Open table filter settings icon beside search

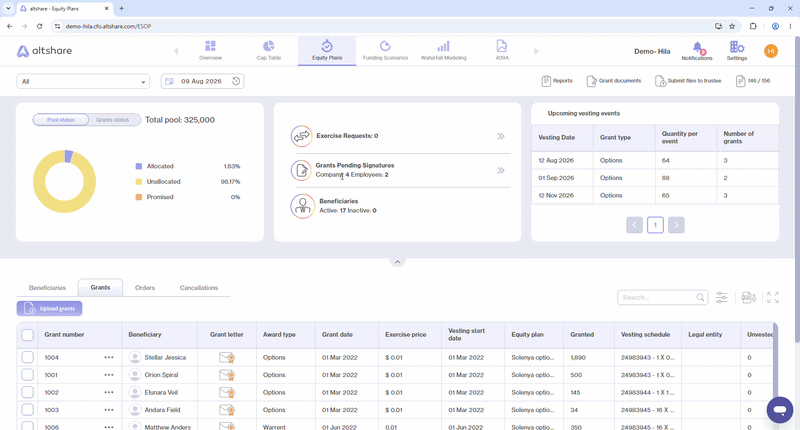tap(721, 297)
